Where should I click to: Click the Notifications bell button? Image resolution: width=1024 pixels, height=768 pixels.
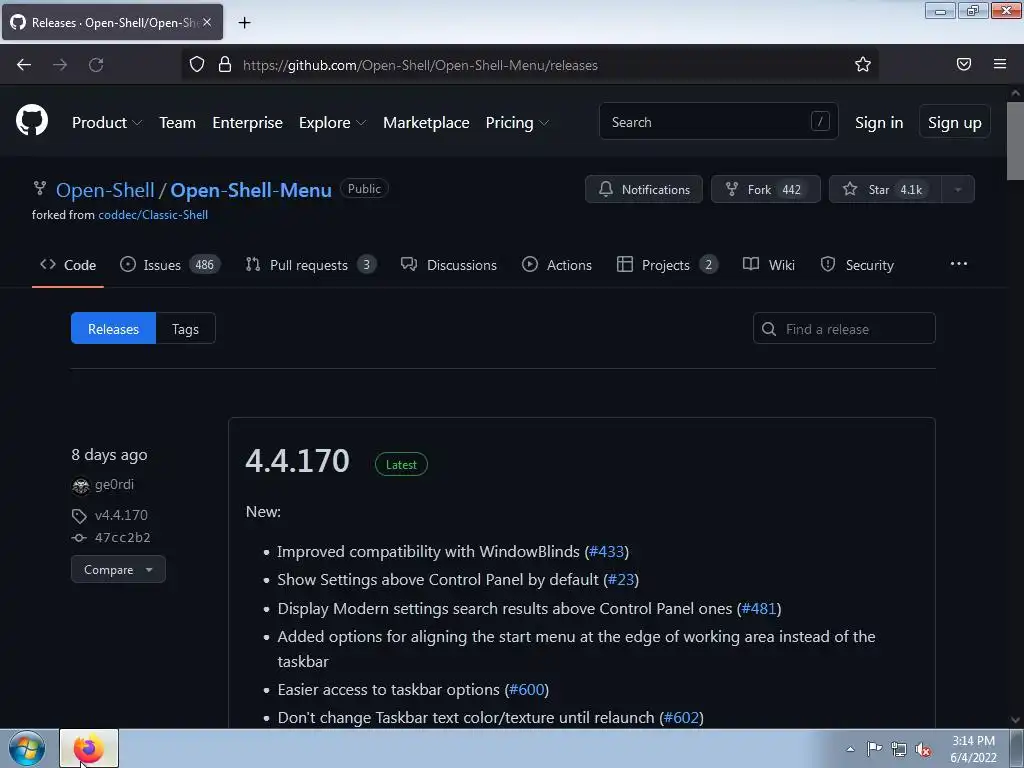pos(644,189)
